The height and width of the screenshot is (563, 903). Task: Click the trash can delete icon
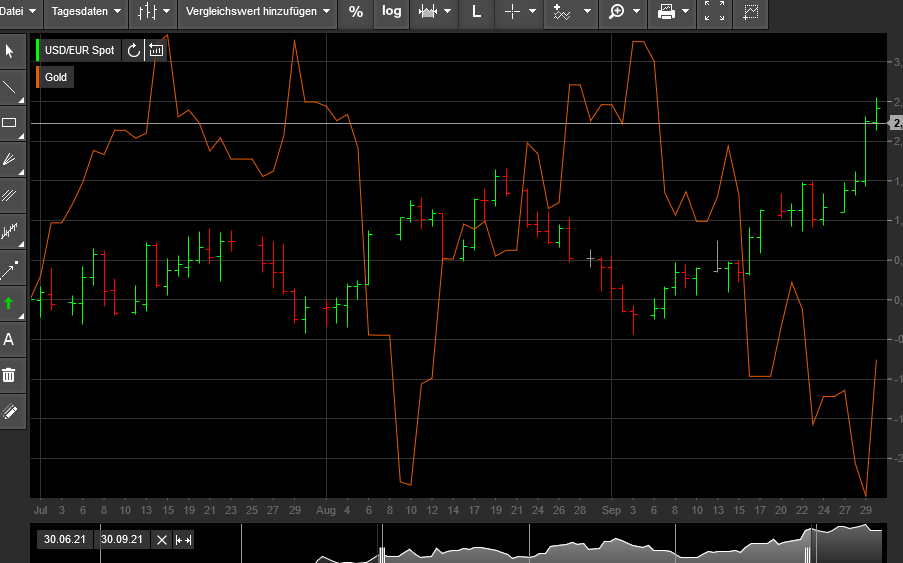coord(10,375)
